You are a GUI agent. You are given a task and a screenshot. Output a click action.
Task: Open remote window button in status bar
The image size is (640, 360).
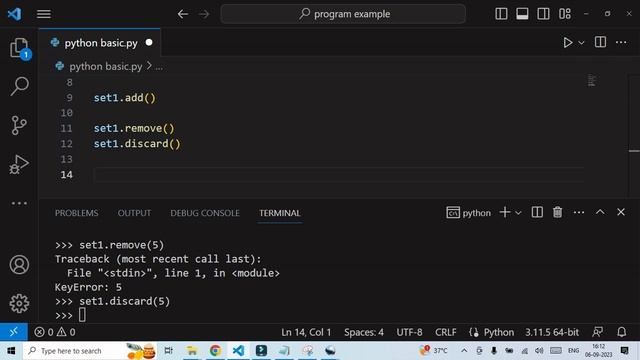click(13, 332)
